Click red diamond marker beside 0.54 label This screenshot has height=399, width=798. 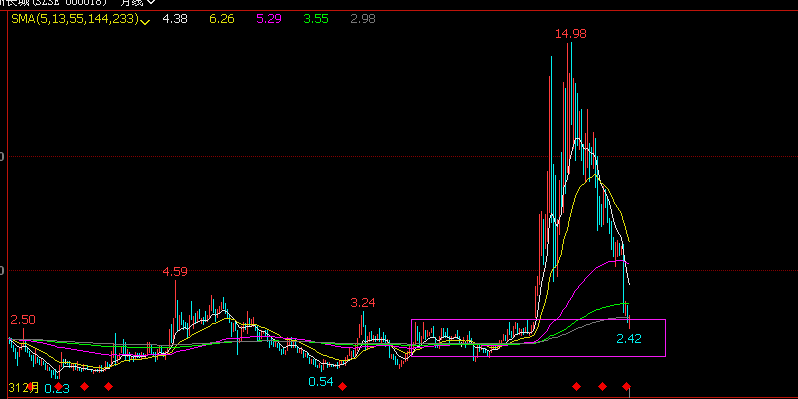pos(343,387)
